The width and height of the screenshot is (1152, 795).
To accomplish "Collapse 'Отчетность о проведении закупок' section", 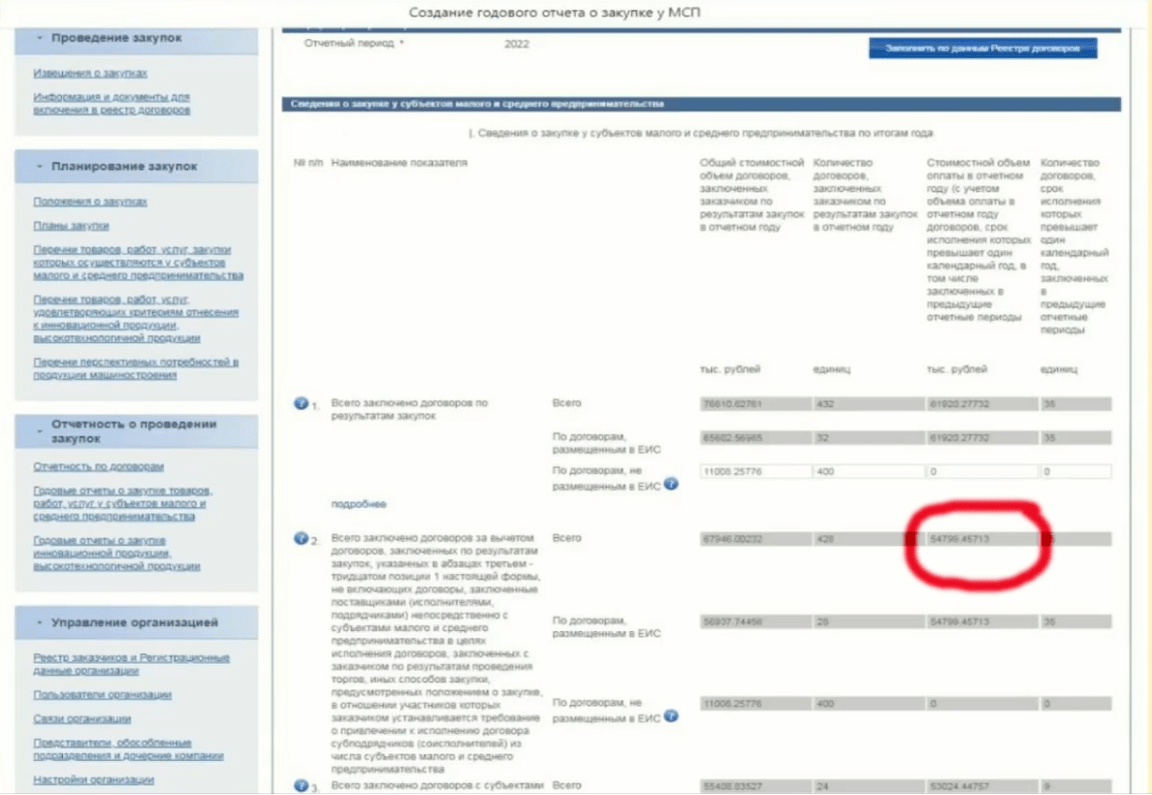I will click(x=39, y=431).
